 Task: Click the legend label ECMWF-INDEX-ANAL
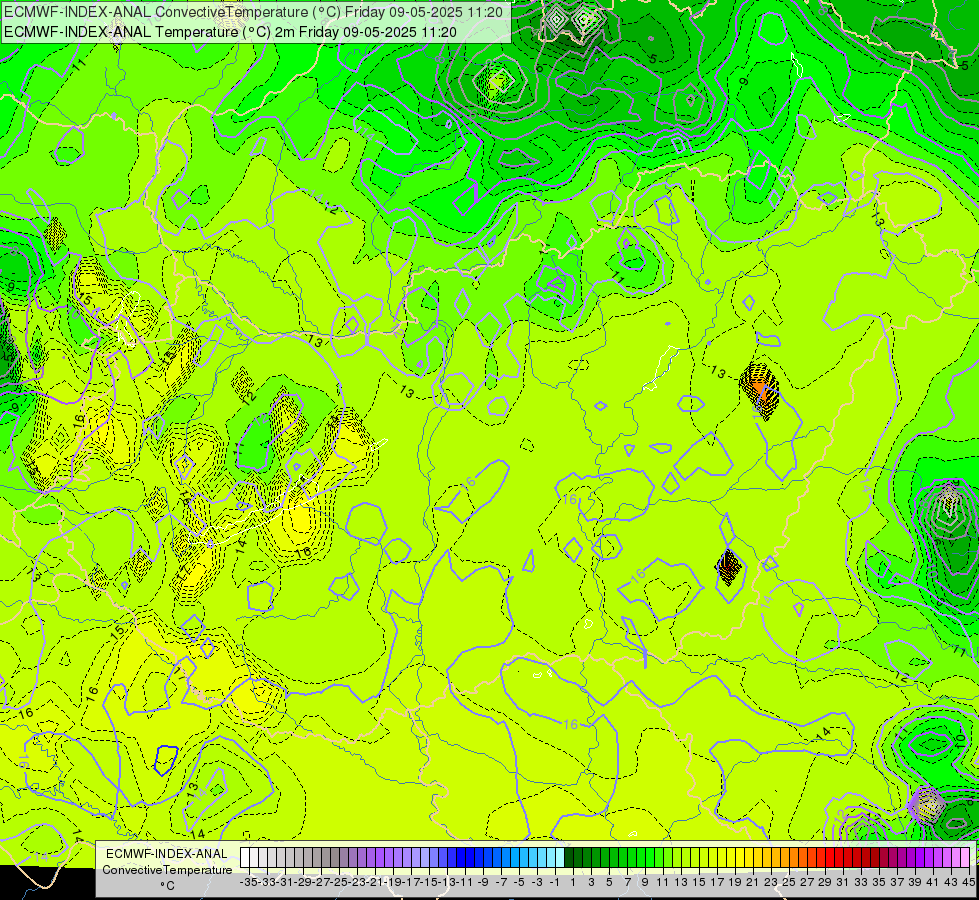167,854
